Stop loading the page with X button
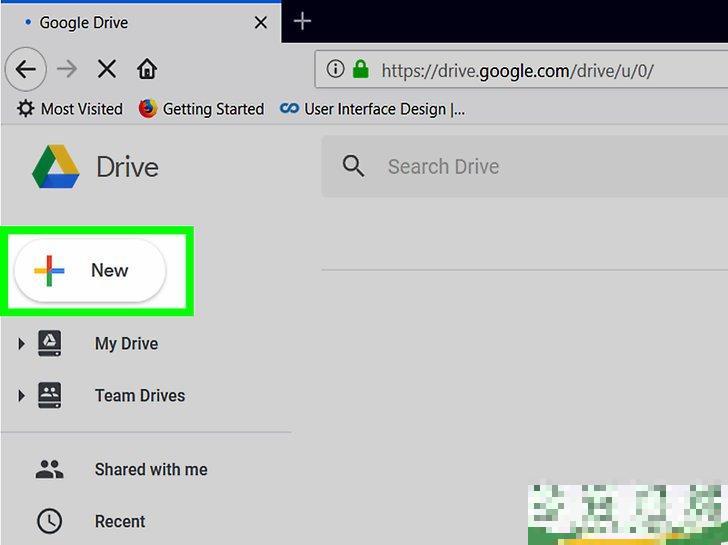This screenshot has width=728, height=545. click(x=107, y=69)
